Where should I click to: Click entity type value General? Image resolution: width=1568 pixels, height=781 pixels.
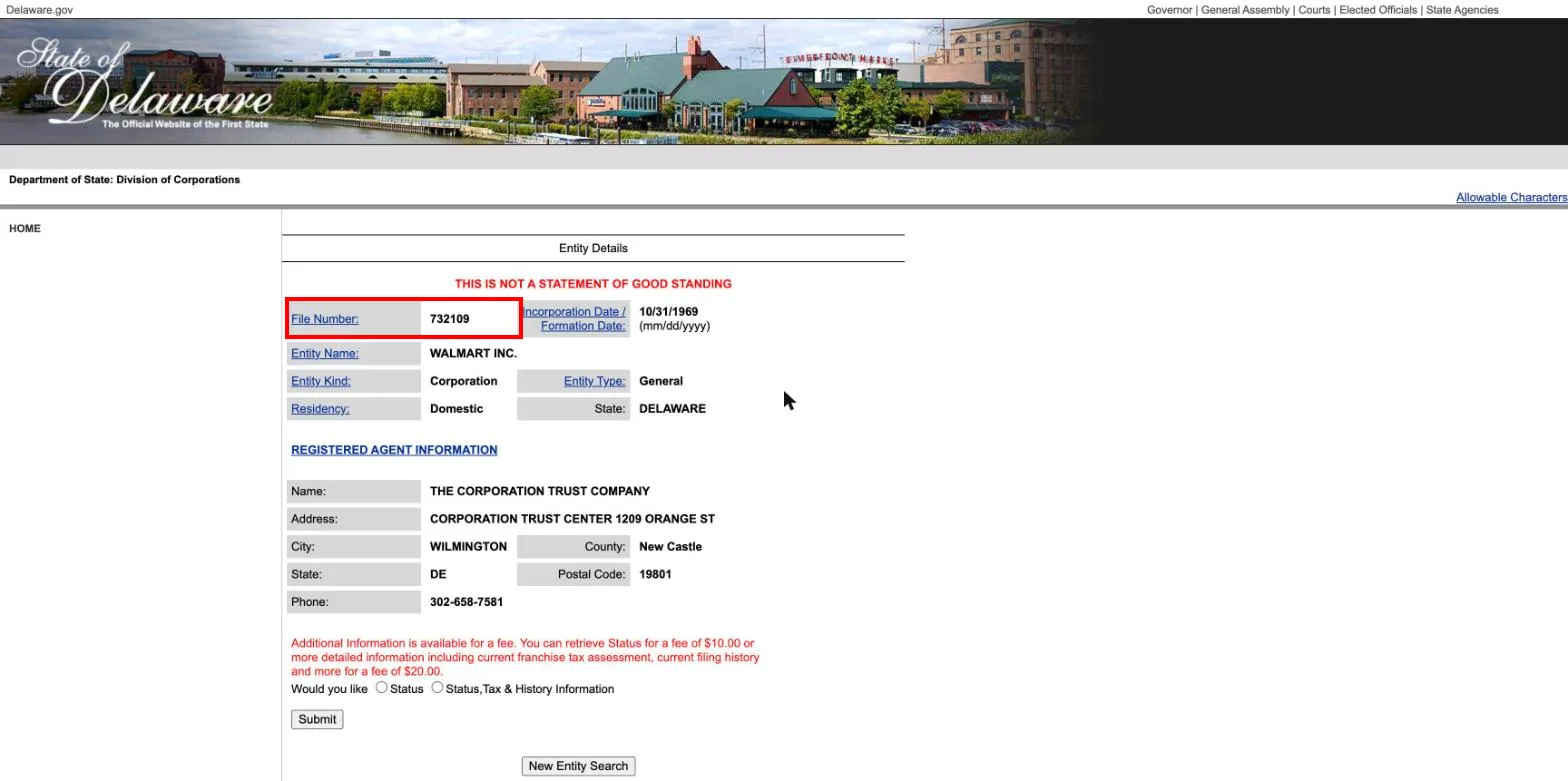[x=661, y=381]
